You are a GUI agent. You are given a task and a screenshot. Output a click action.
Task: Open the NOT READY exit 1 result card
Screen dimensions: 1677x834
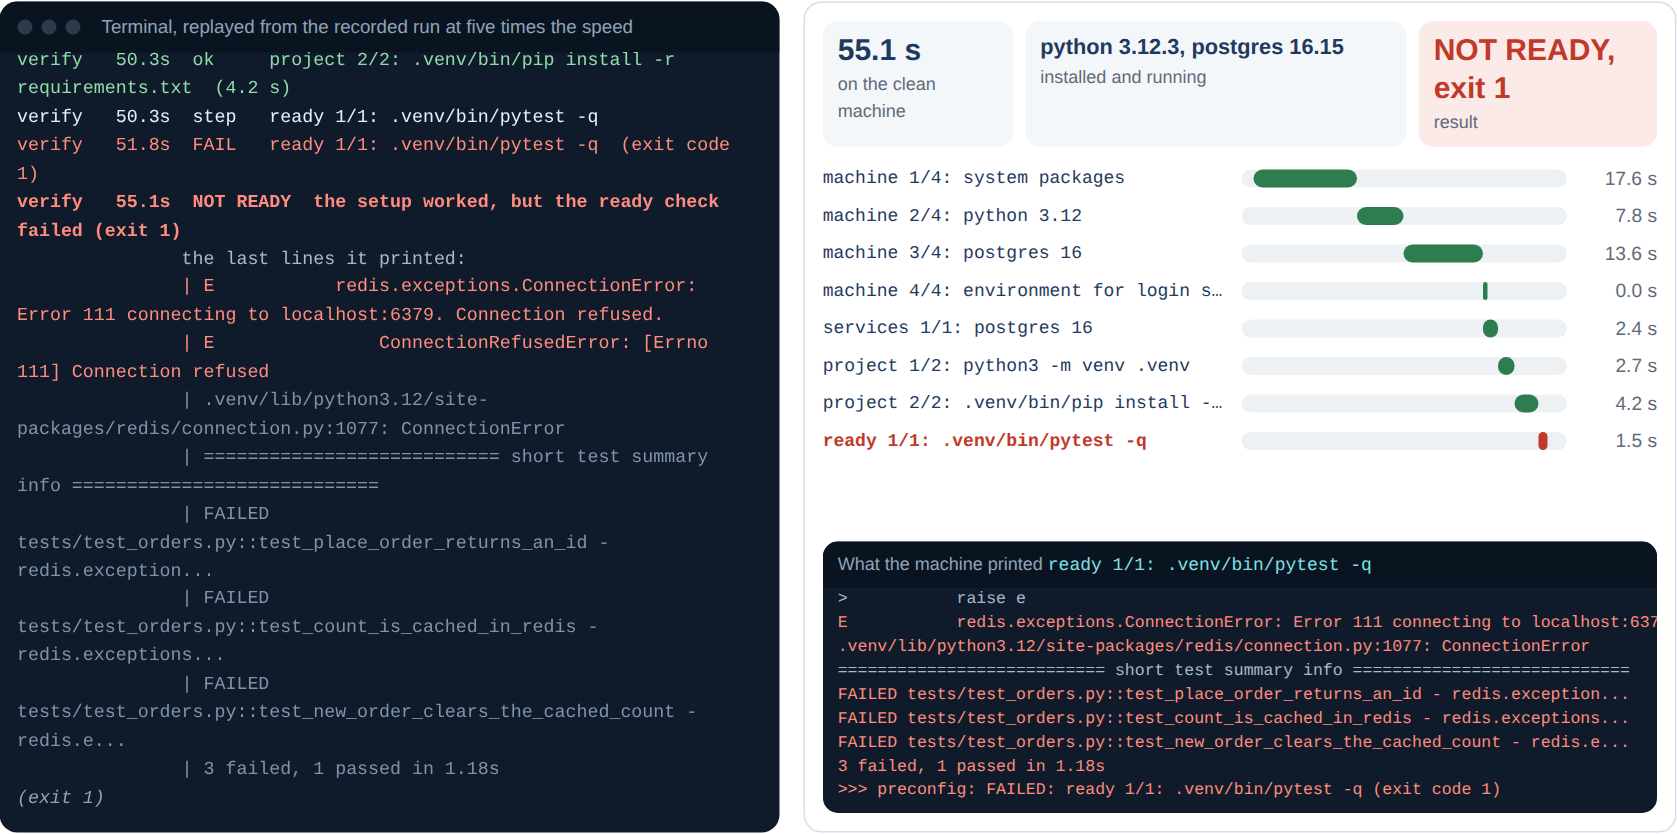pos(1538,84)
